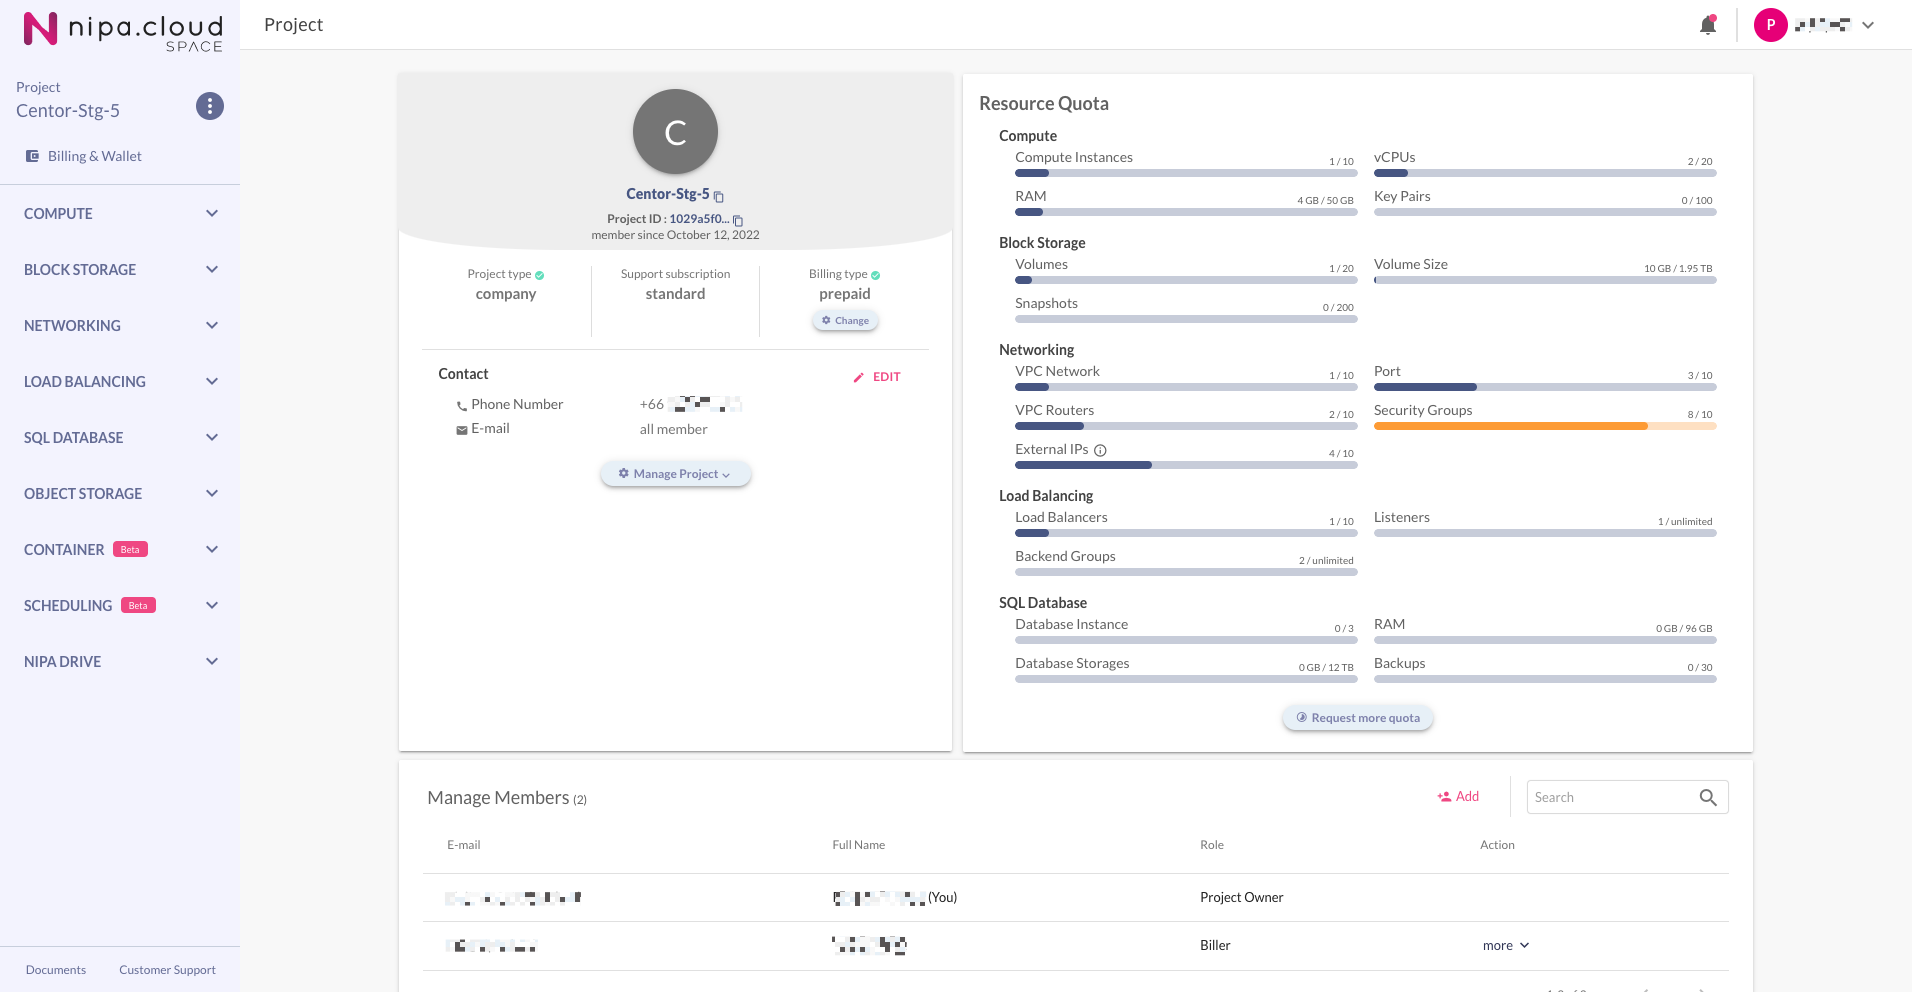This screenshot has height=992, width=1912.
Task: Copy the Project ID value
Action: point(738,220)
